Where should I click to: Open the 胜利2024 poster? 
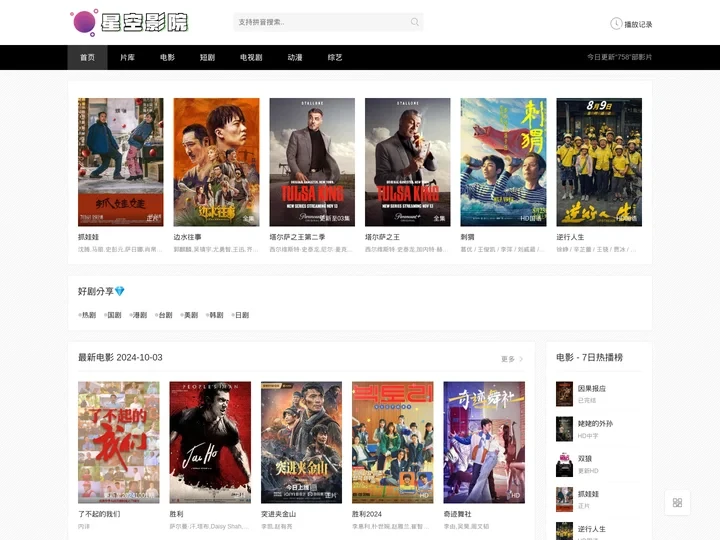click(393, 442)
